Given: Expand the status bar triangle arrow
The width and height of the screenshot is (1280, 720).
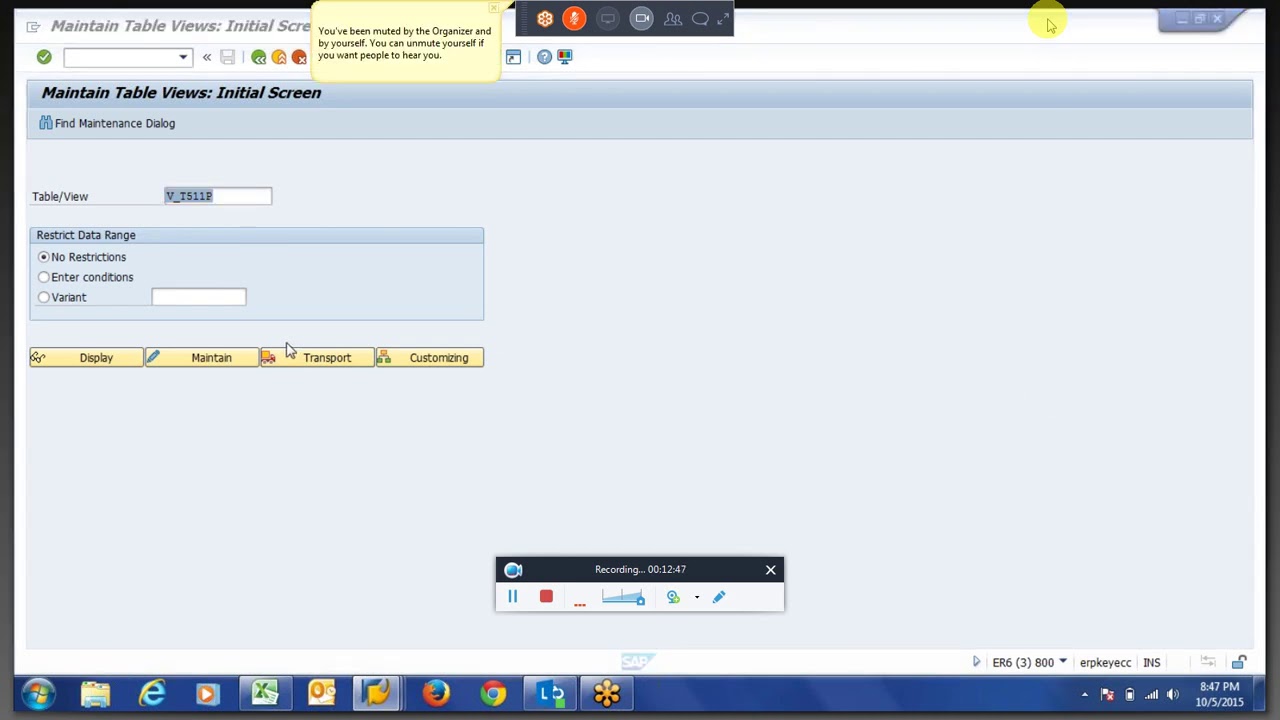Looking at the screenshot, I should click(x=977, y=662).
